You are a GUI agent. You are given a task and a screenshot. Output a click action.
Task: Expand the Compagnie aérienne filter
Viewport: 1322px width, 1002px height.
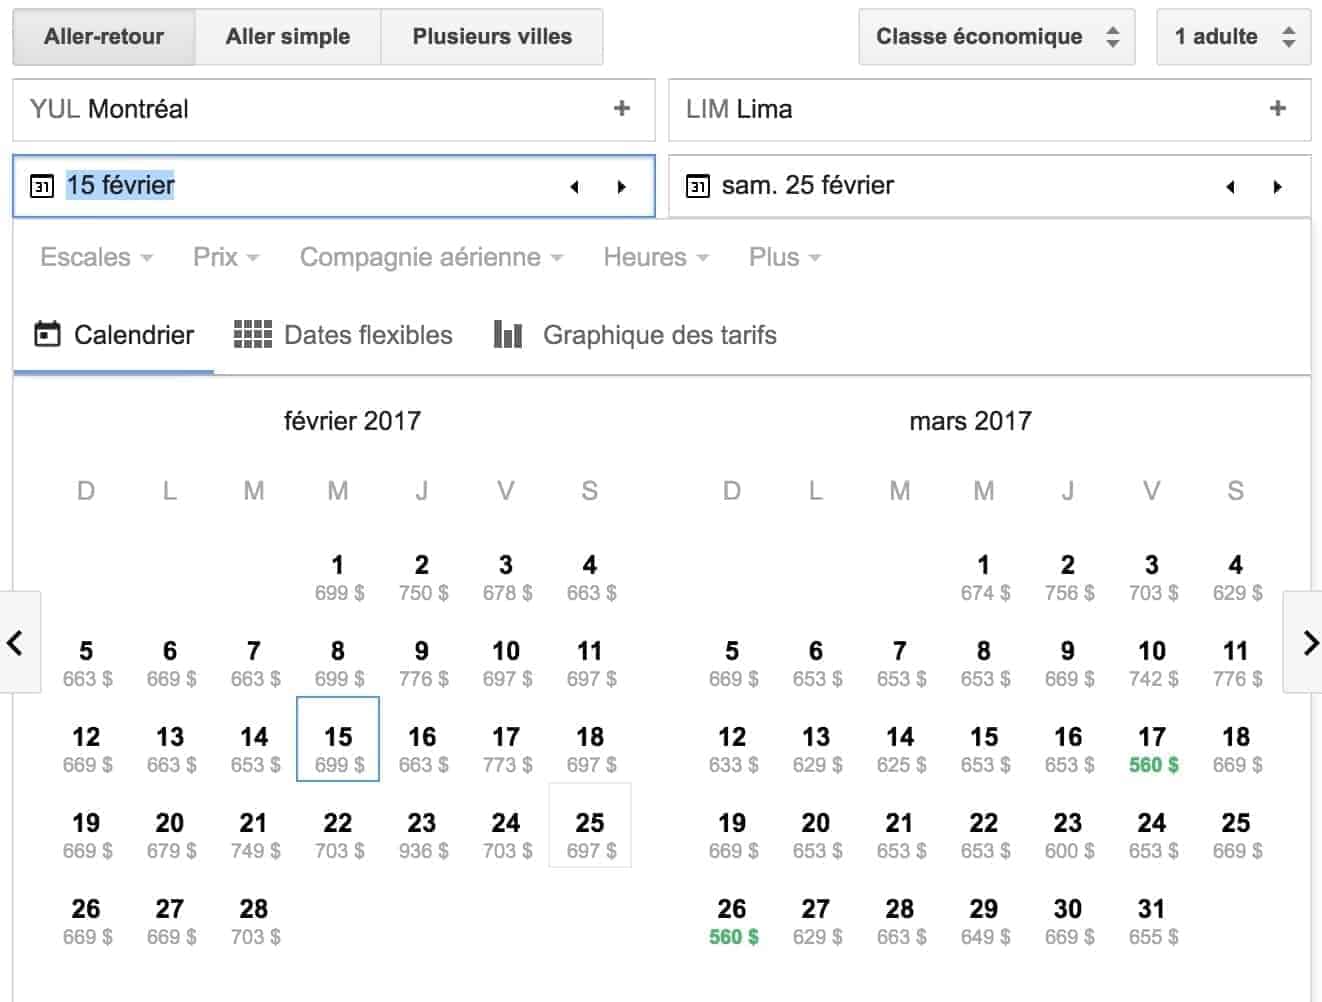tap(431, 258)
